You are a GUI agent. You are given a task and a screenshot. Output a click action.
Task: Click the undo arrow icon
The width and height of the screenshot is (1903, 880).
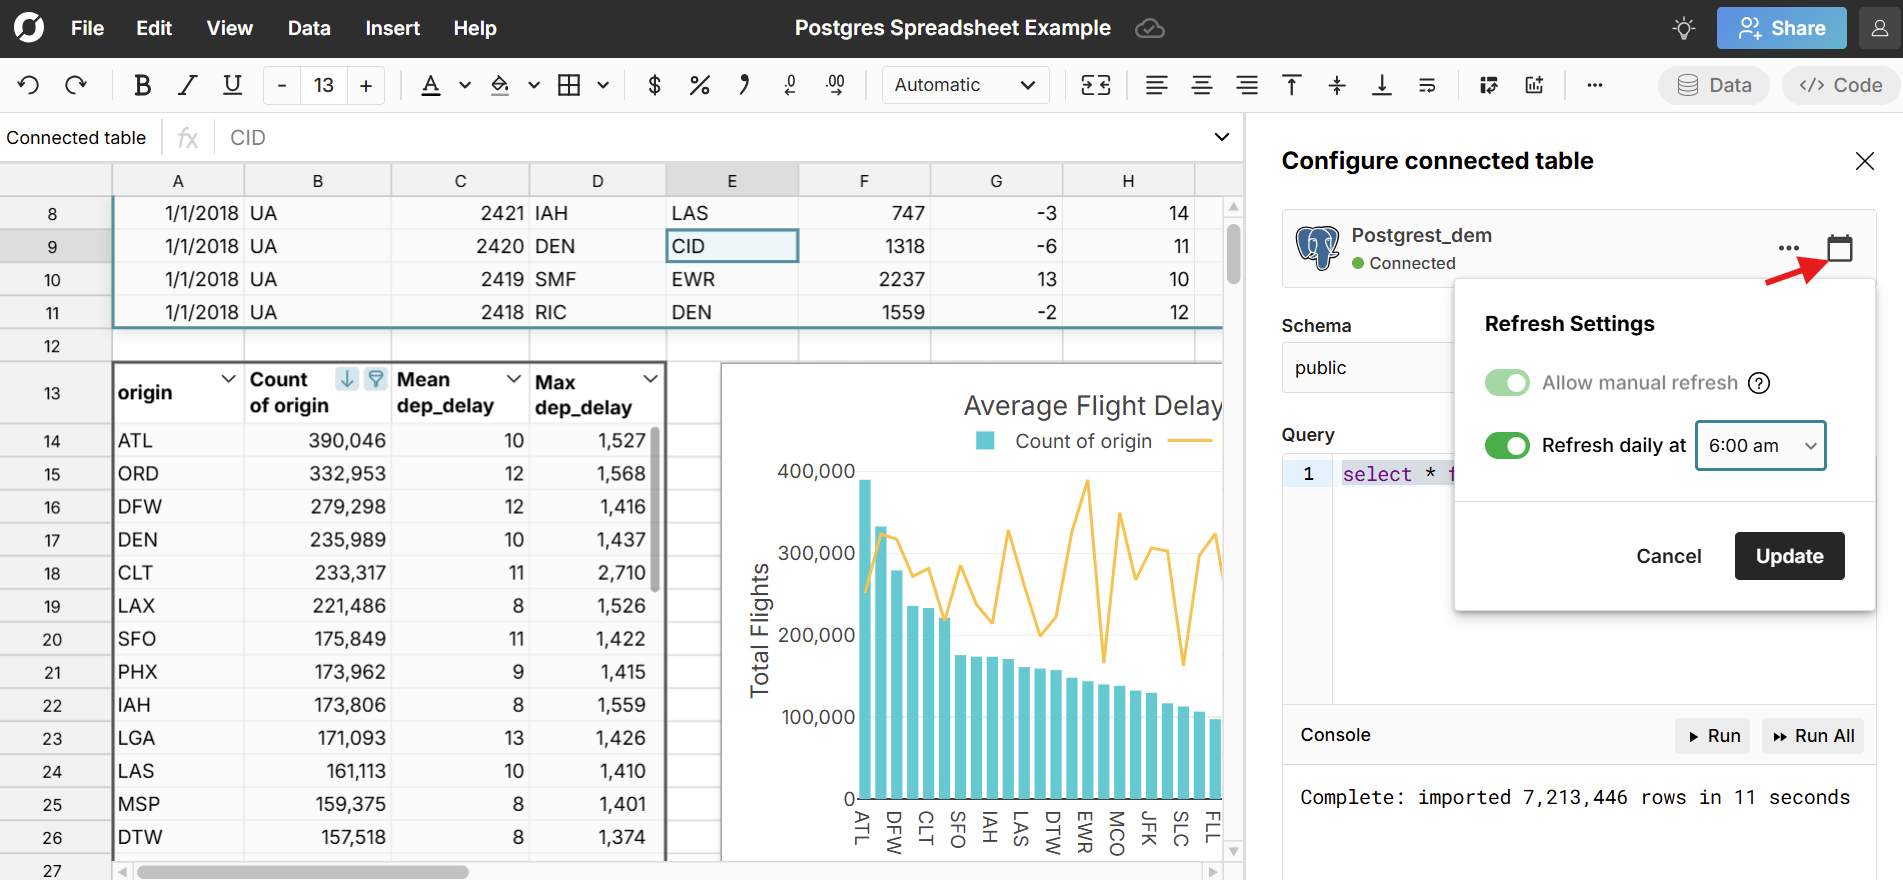pyautogui.click(x=29, y=85)
